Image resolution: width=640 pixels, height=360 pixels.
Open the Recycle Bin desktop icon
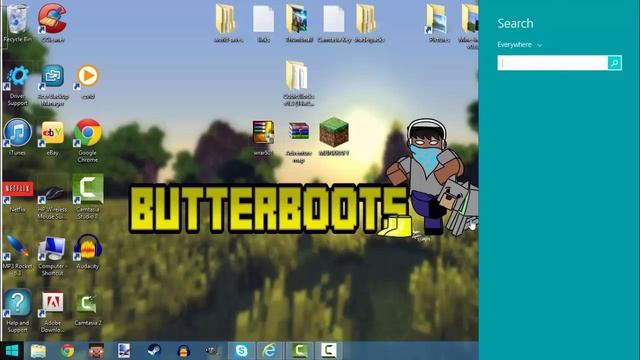click(17, 19)
